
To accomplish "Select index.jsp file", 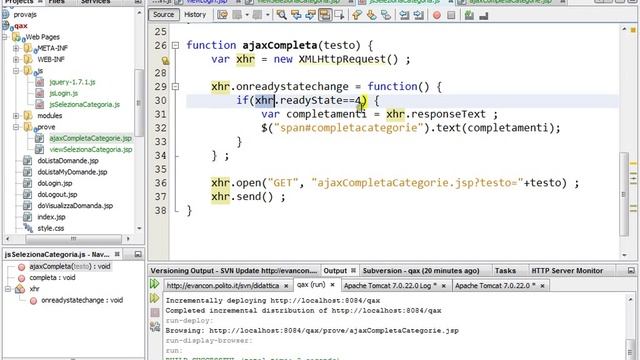I will coord(51,217).
